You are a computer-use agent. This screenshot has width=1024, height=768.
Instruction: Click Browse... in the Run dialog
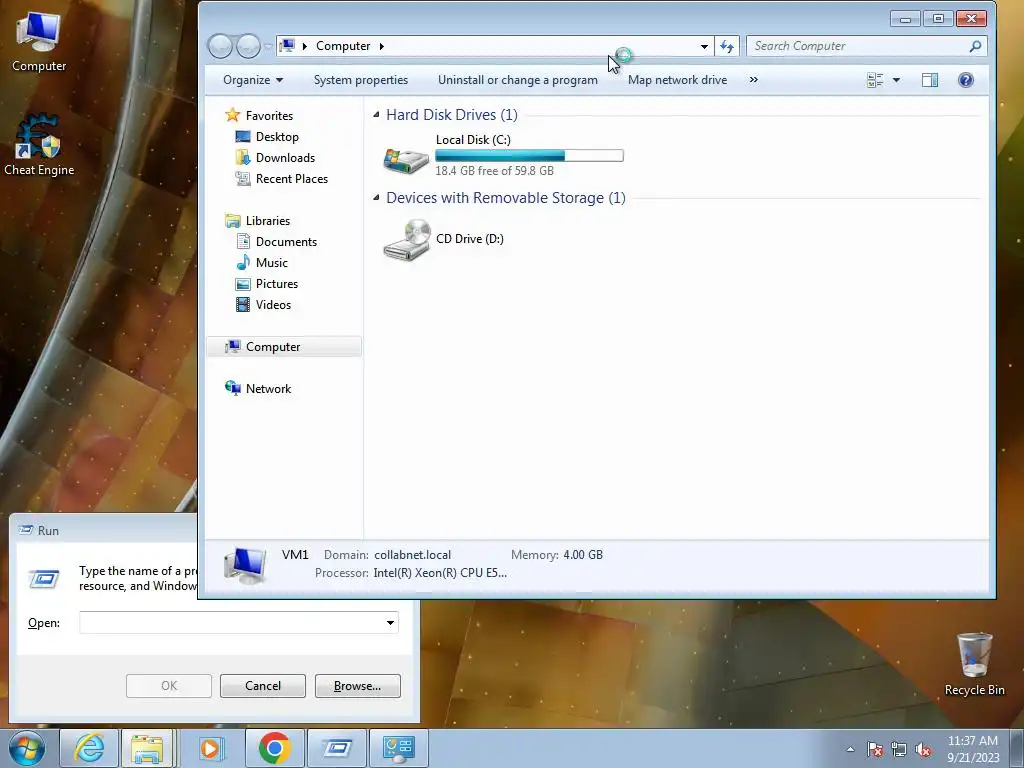(357, 686)
